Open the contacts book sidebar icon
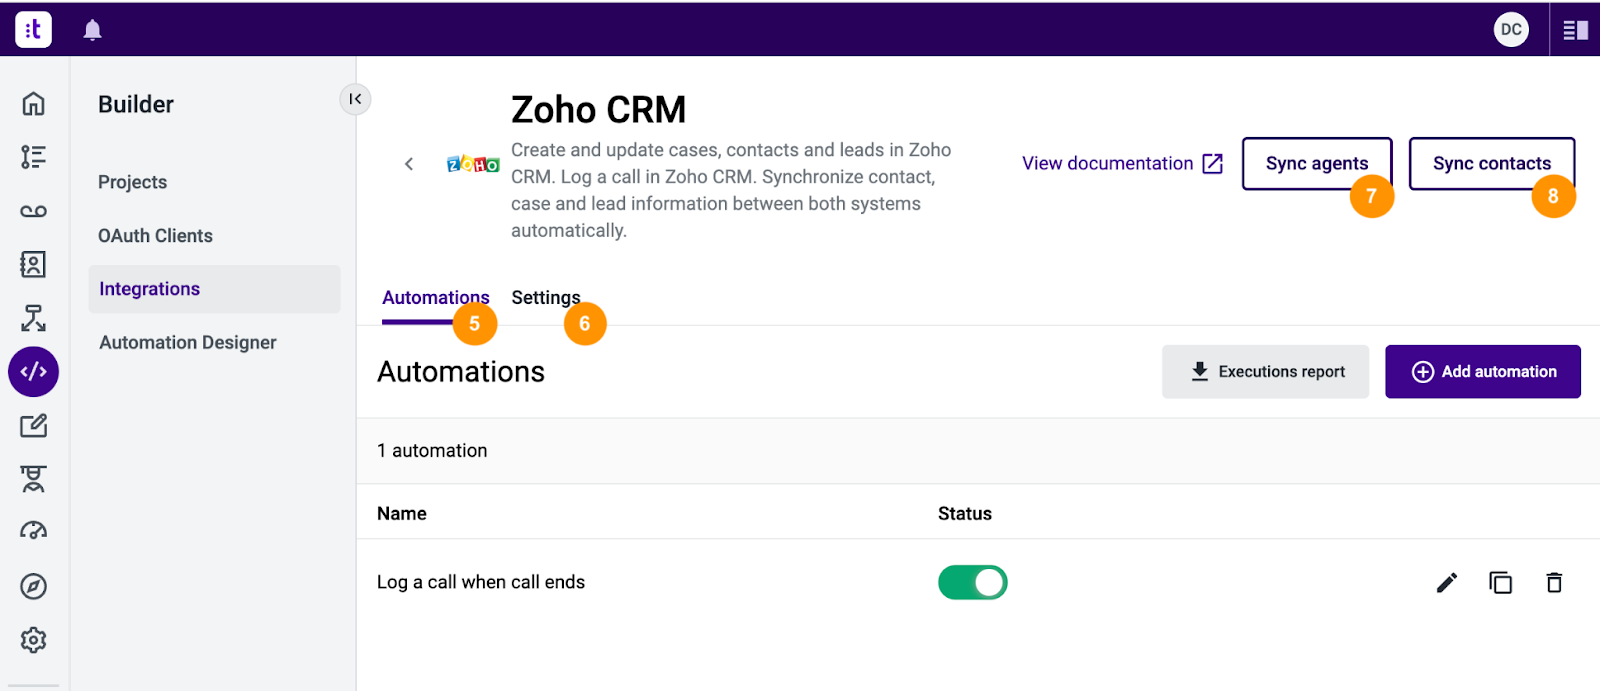 click(34, 264)
